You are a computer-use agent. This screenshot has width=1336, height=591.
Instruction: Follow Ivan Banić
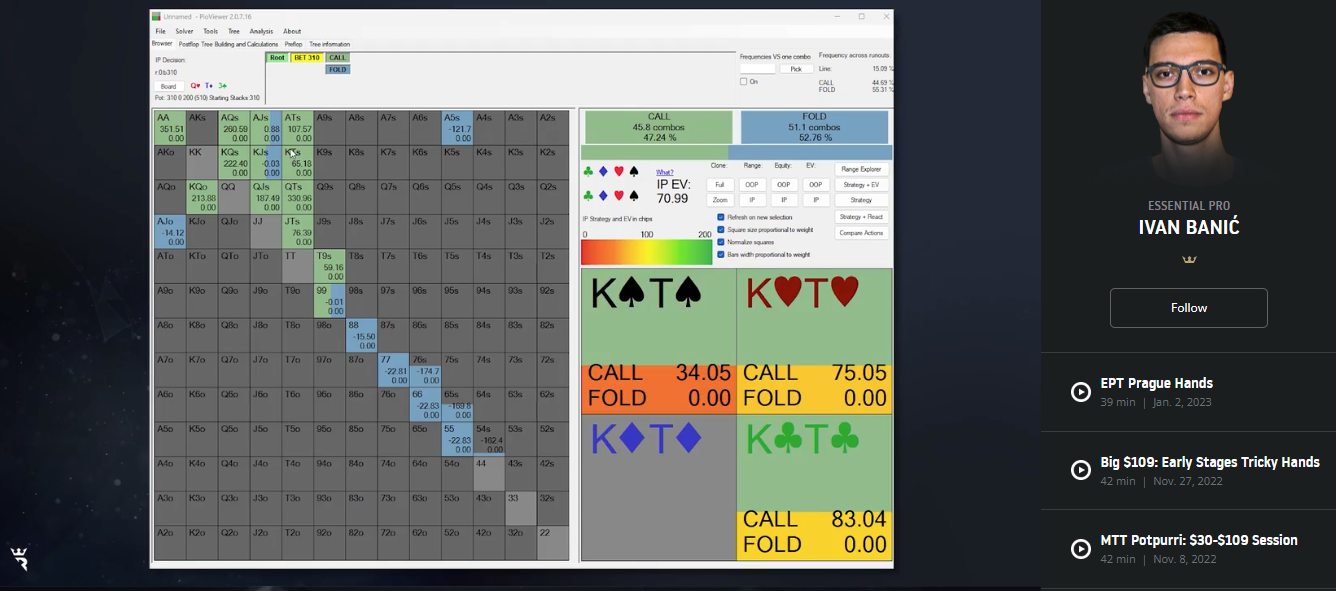tap(1188, 308)
